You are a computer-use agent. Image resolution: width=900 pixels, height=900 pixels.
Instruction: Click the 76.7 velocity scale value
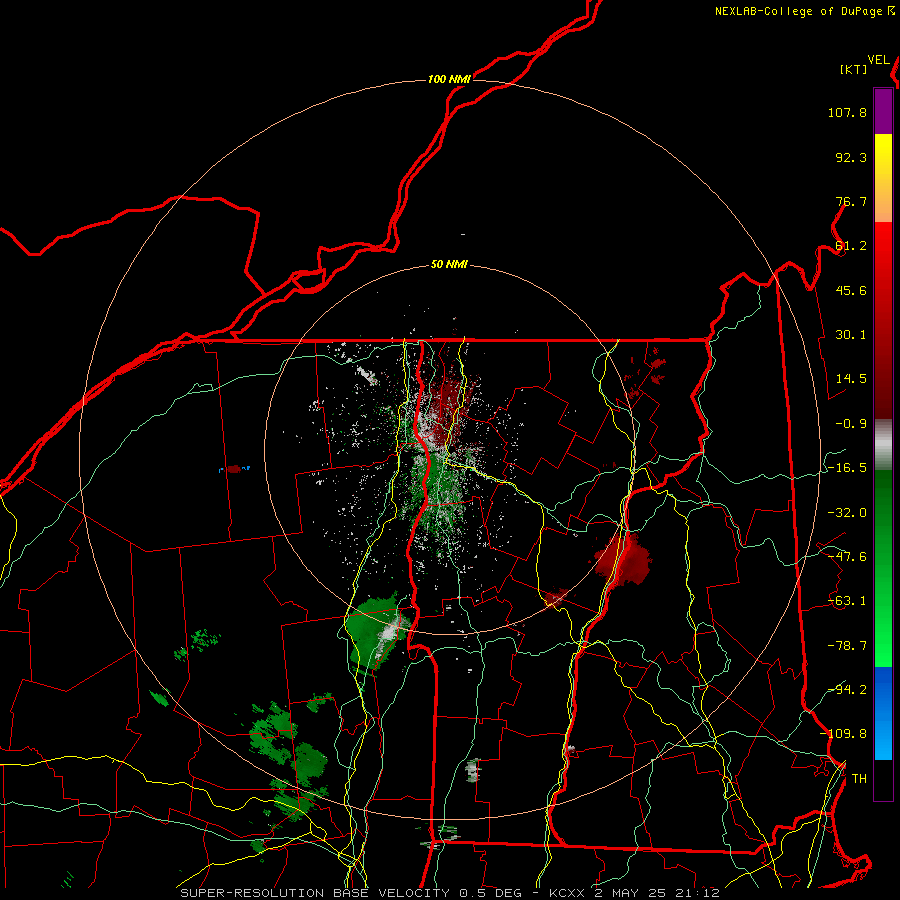[851, 201]
